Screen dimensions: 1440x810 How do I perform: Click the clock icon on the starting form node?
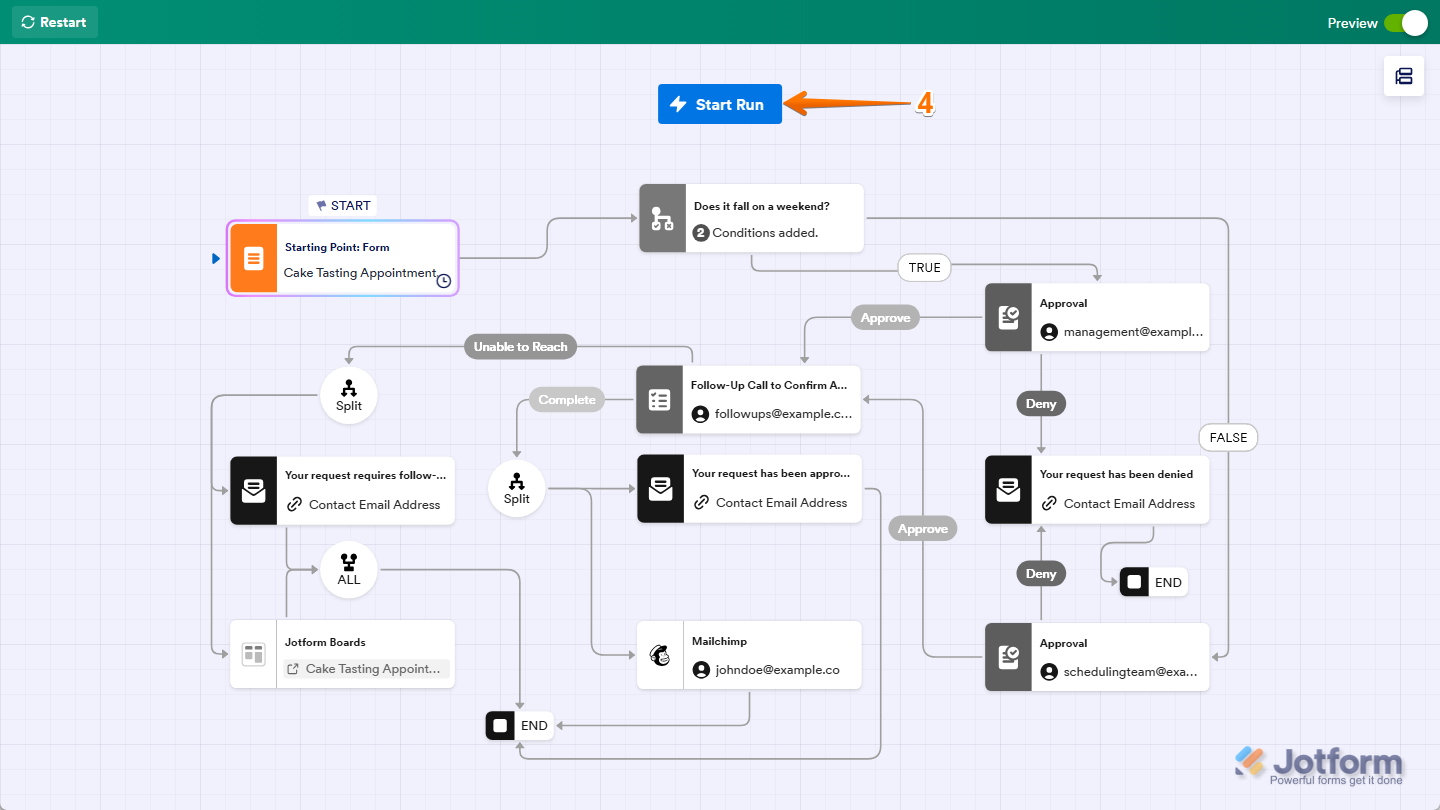pyautogui.click(x=443, y=281)
